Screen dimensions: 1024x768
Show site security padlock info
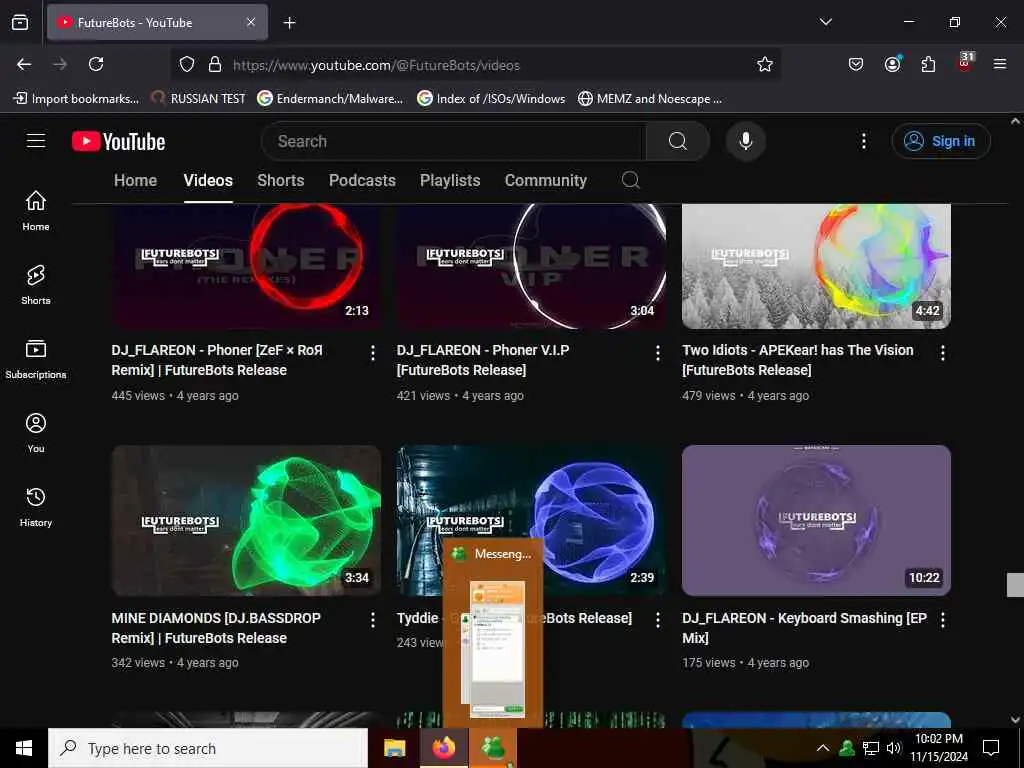click(214, 64)
